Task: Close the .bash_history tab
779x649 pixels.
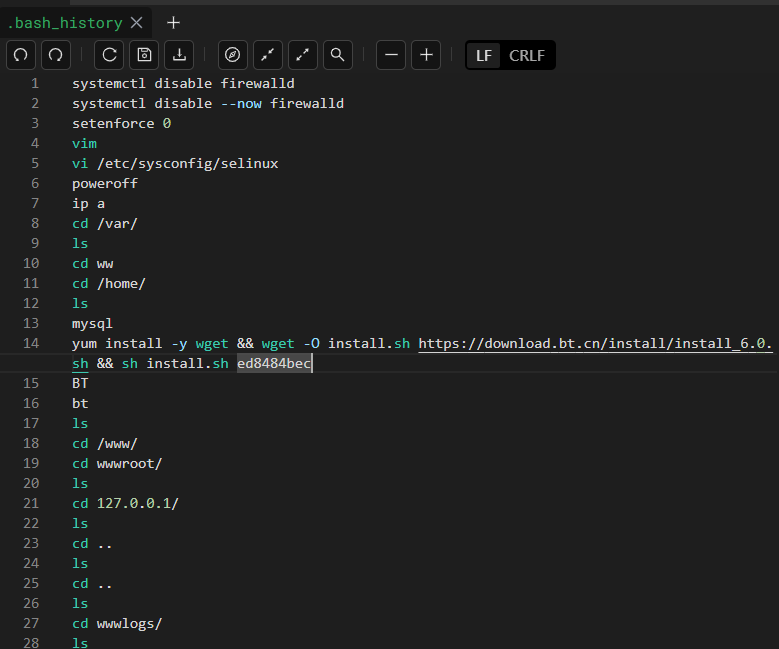Action: [x=137, y=23]
